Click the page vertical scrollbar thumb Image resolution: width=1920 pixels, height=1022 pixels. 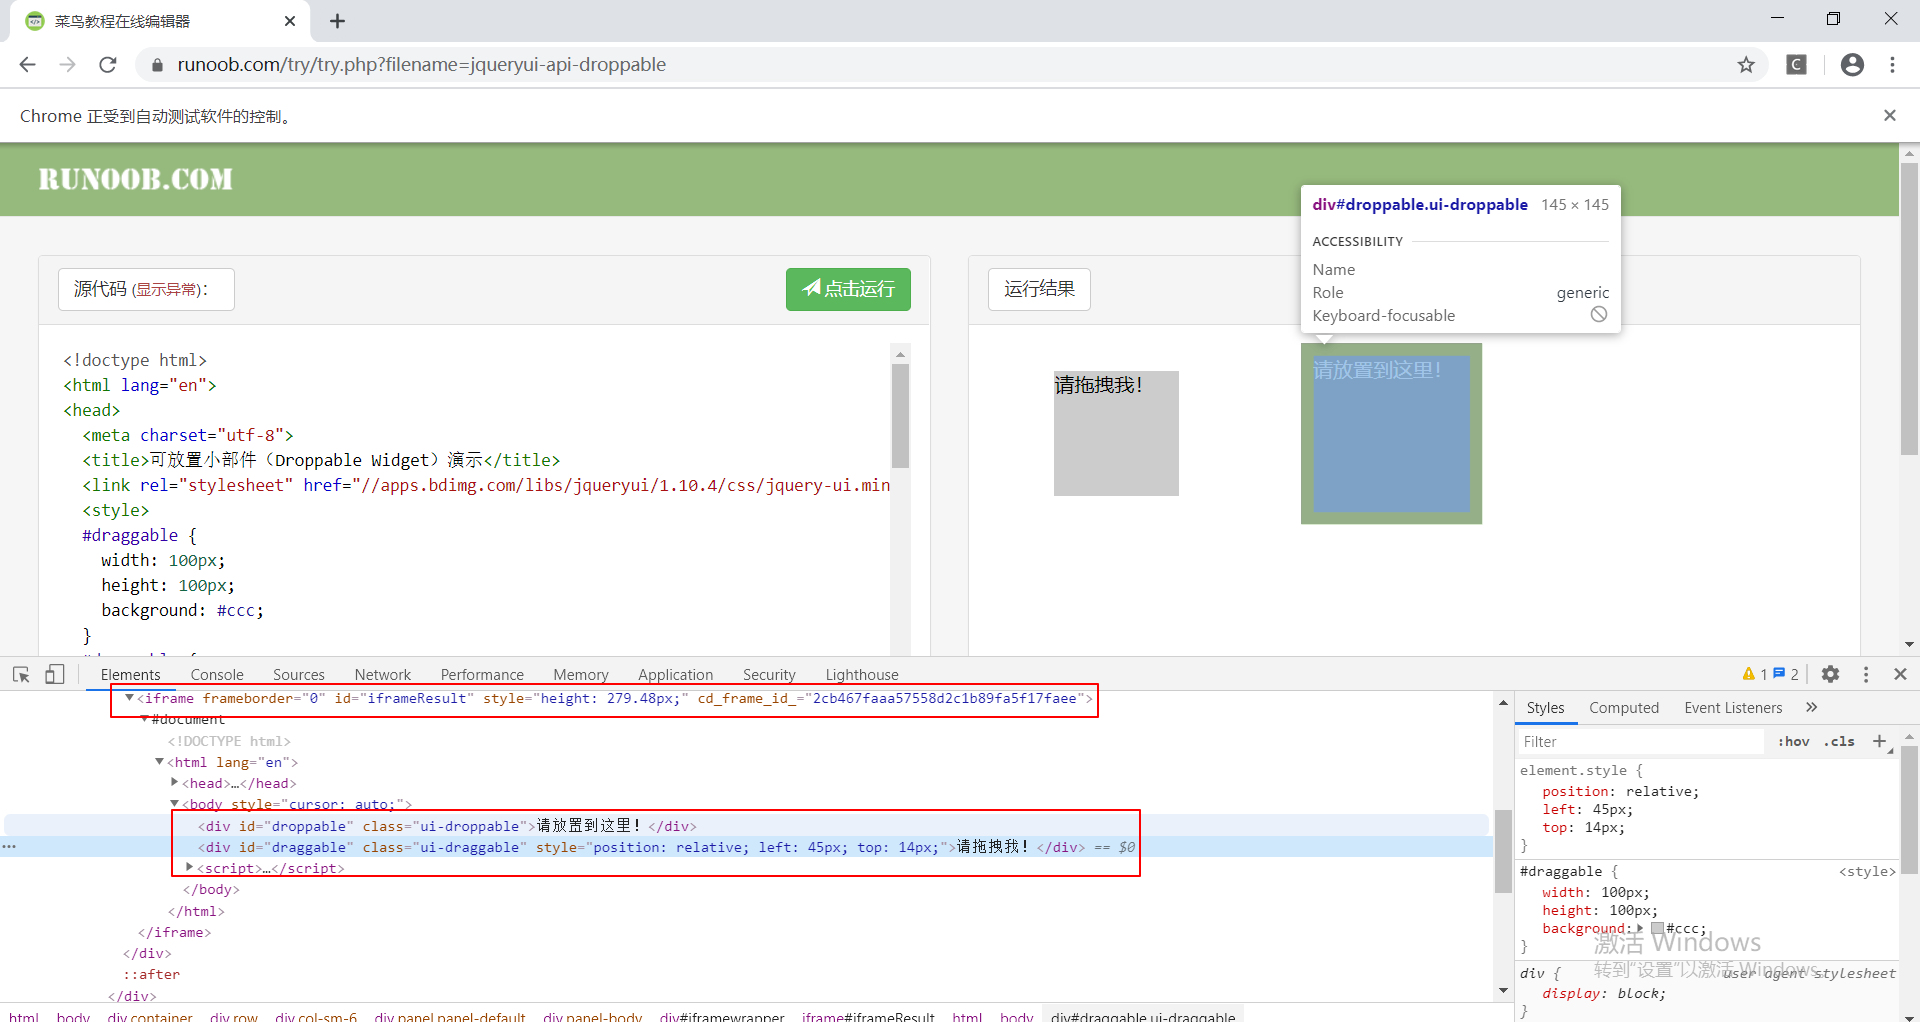[1909, 308]
